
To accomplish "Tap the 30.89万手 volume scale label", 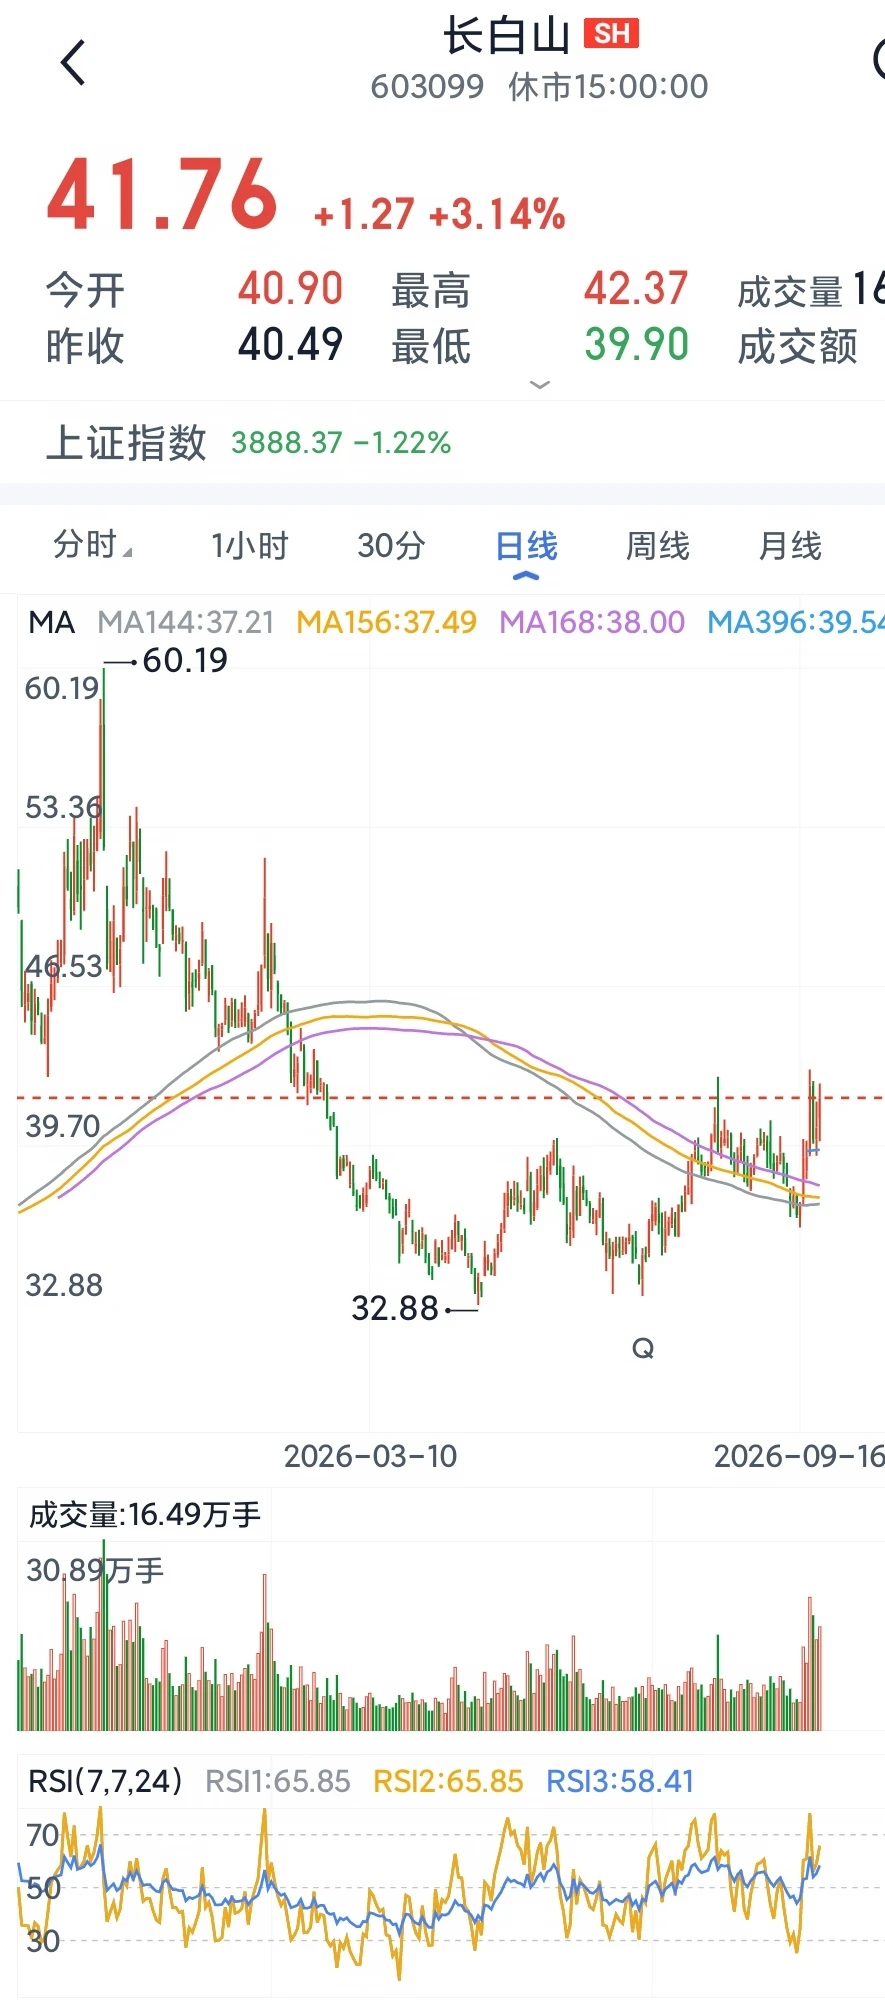I will click(x=95, y=1570).
